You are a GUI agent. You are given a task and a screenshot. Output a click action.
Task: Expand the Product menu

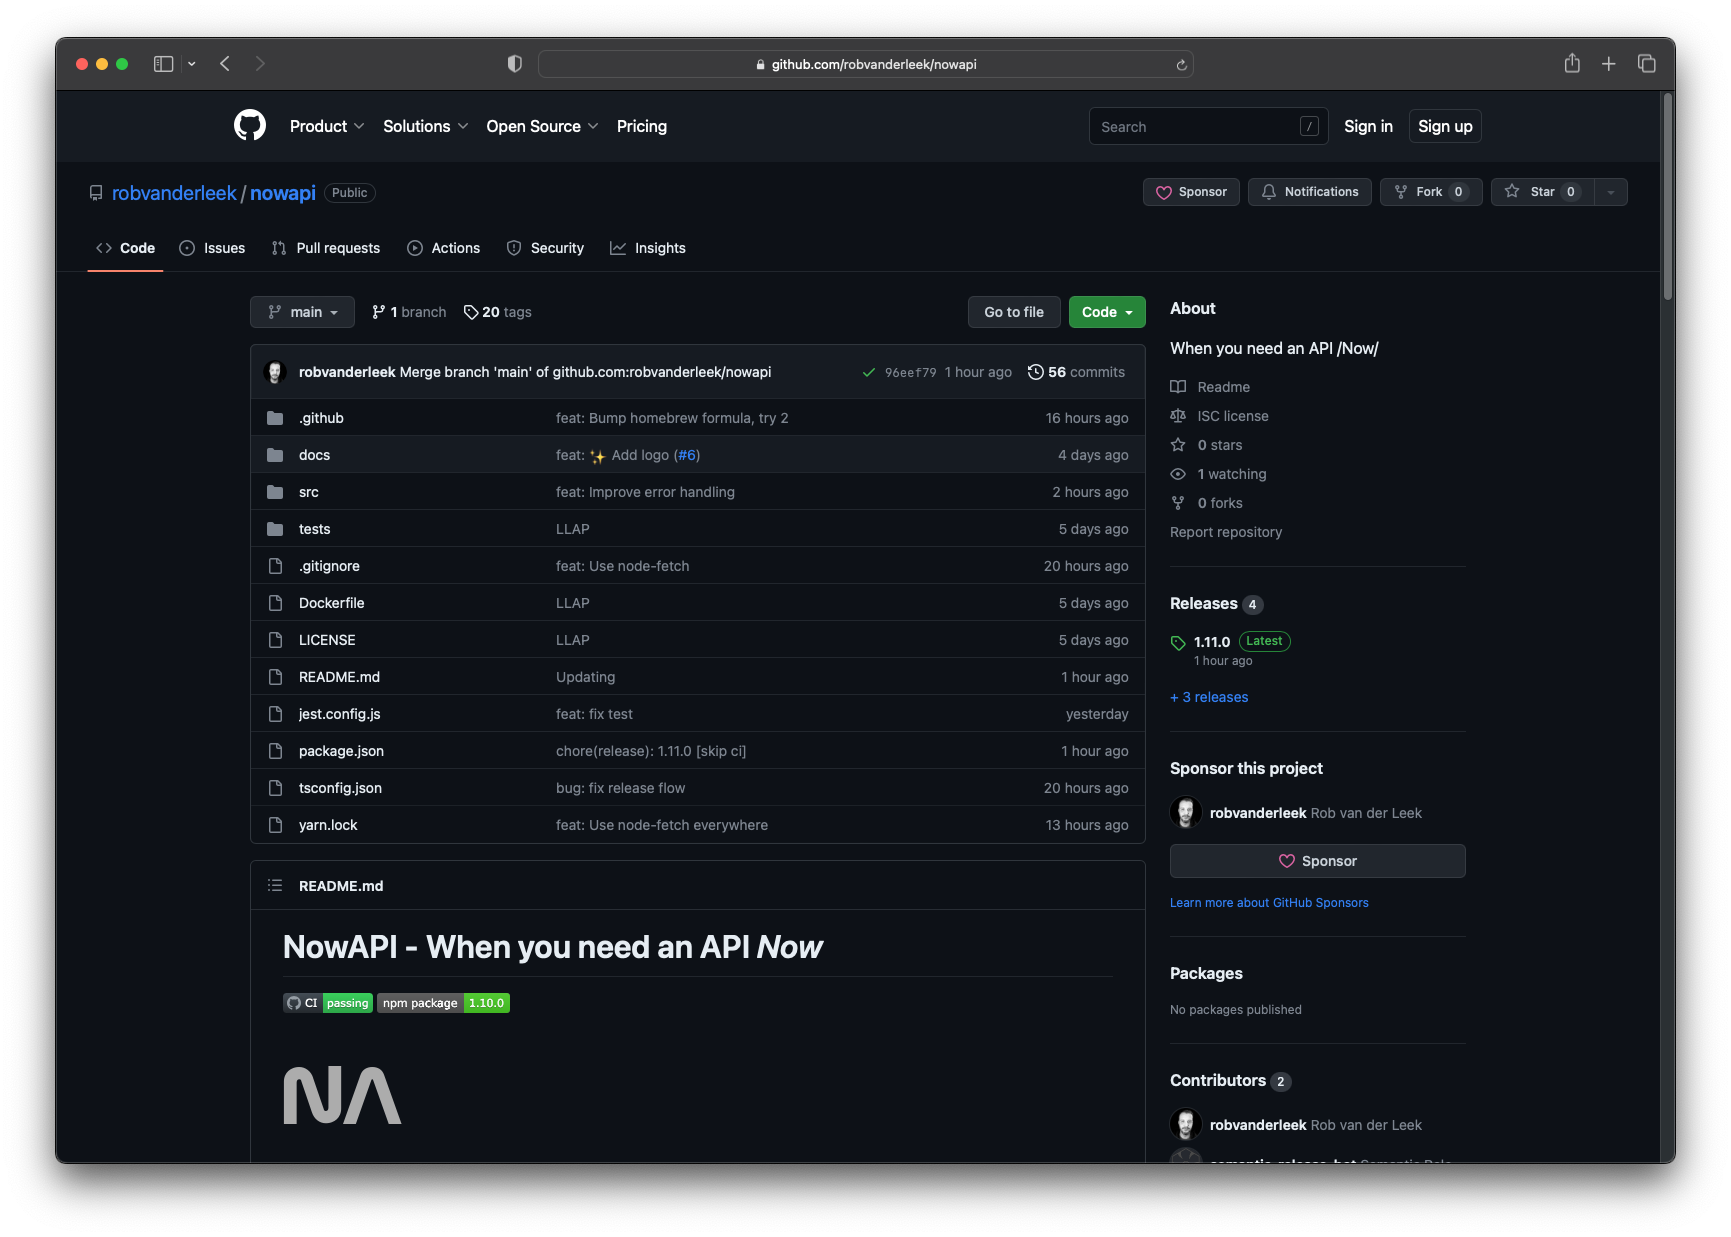point(327,126)
